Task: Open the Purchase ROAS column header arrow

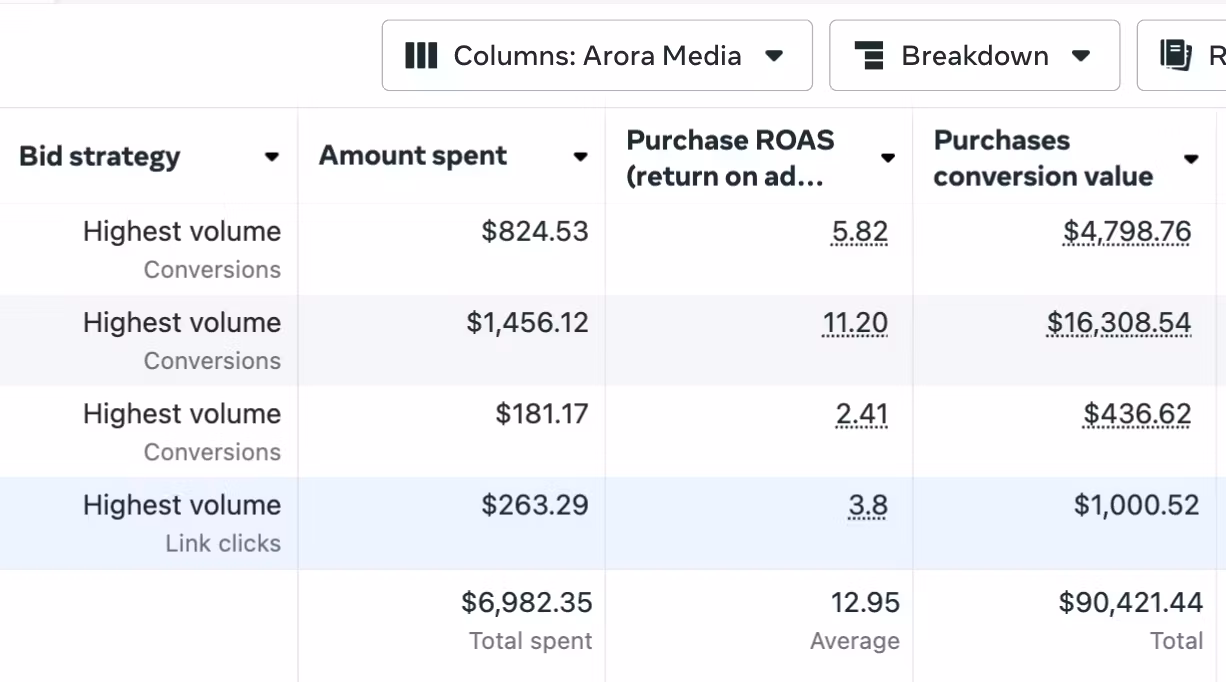Action: 887,158
